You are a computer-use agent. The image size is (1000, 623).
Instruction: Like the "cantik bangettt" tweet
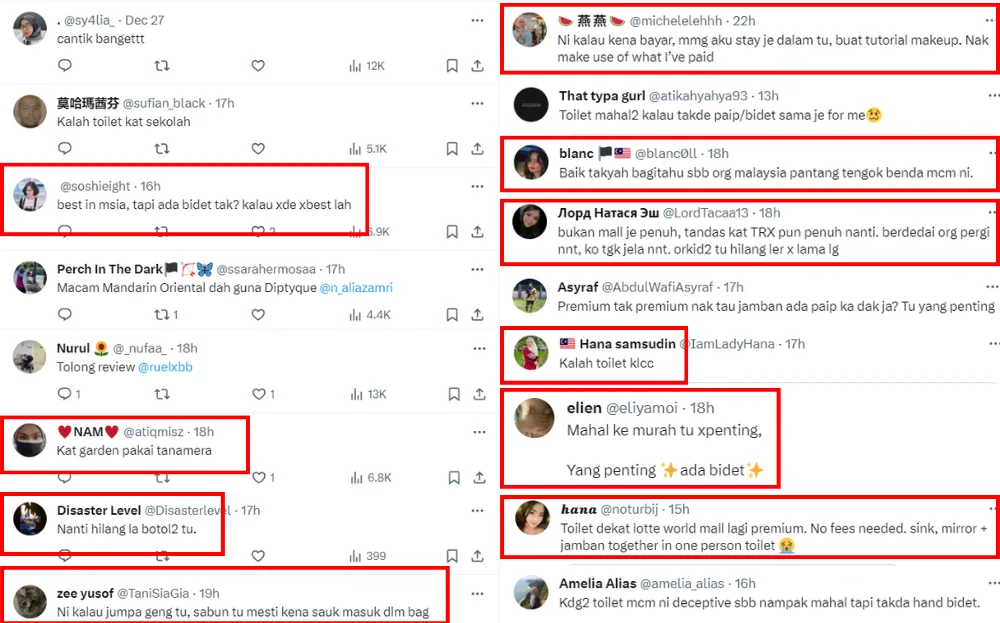click(x=258, y=66)
